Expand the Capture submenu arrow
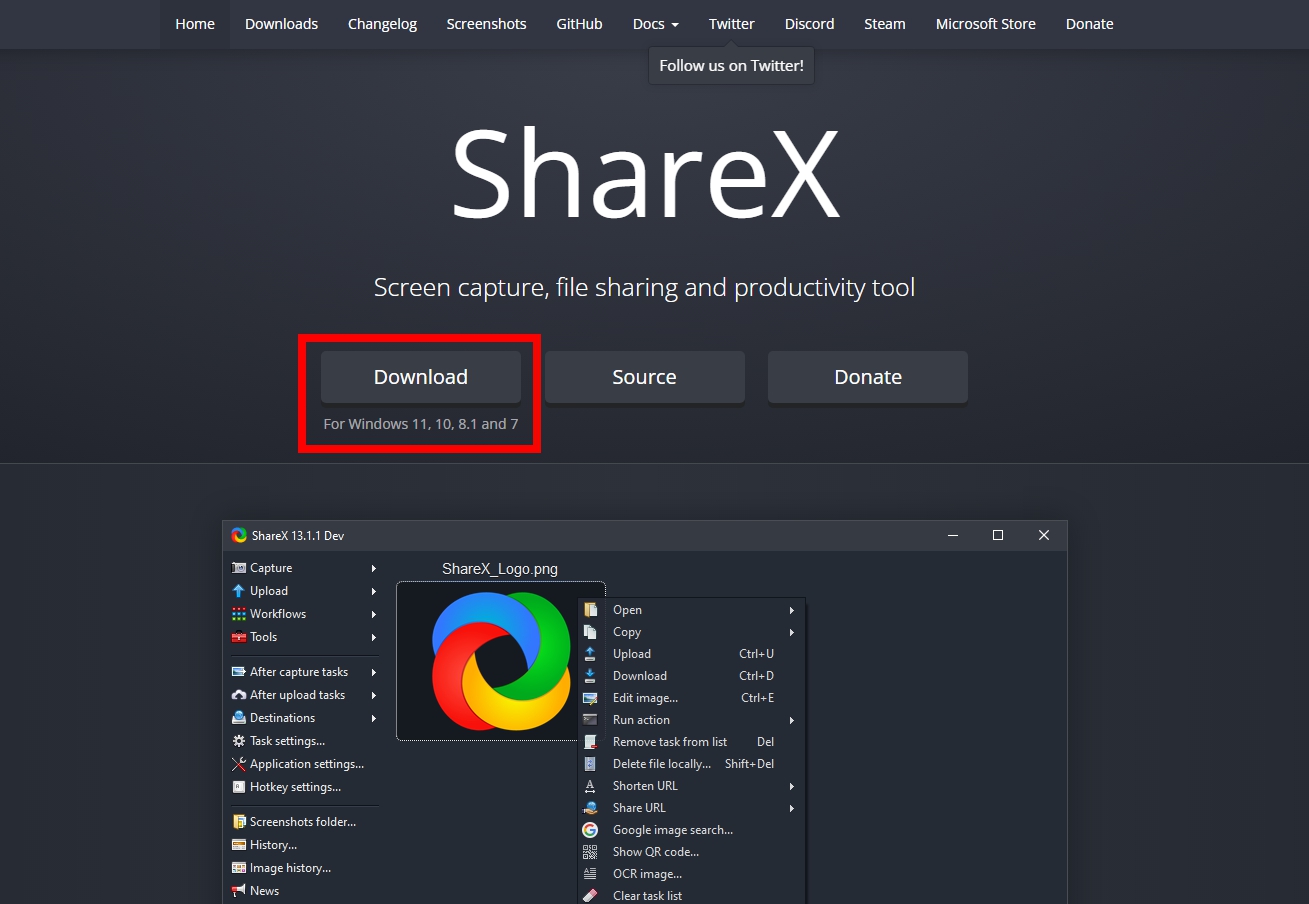Screen dimensions: 1309x904 pos(374,568)
